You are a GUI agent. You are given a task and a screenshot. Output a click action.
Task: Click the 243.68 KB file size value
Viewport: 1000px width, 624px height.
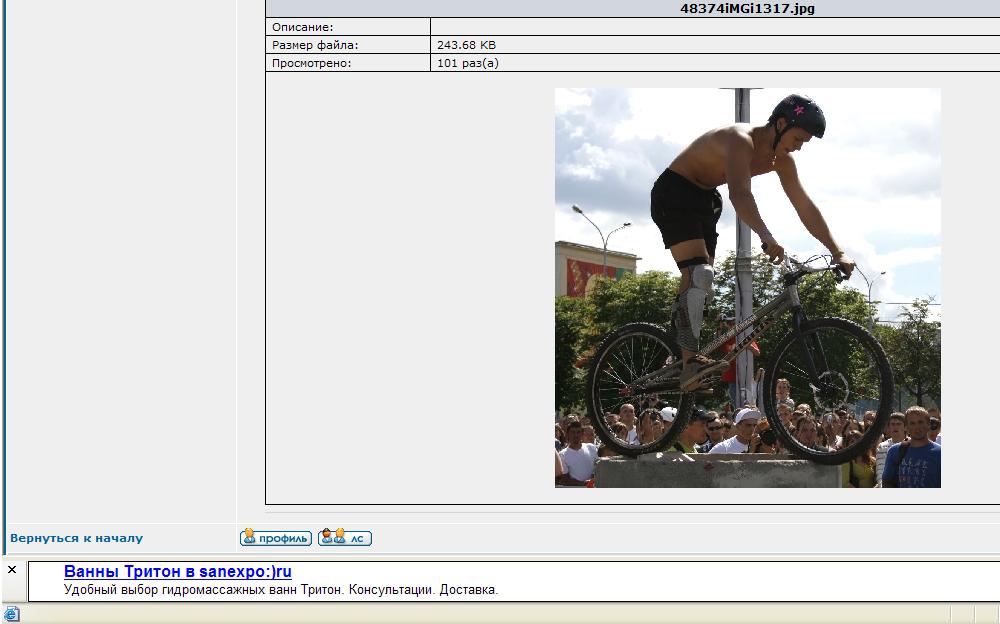pyautogui.click(x=466, y=45)
